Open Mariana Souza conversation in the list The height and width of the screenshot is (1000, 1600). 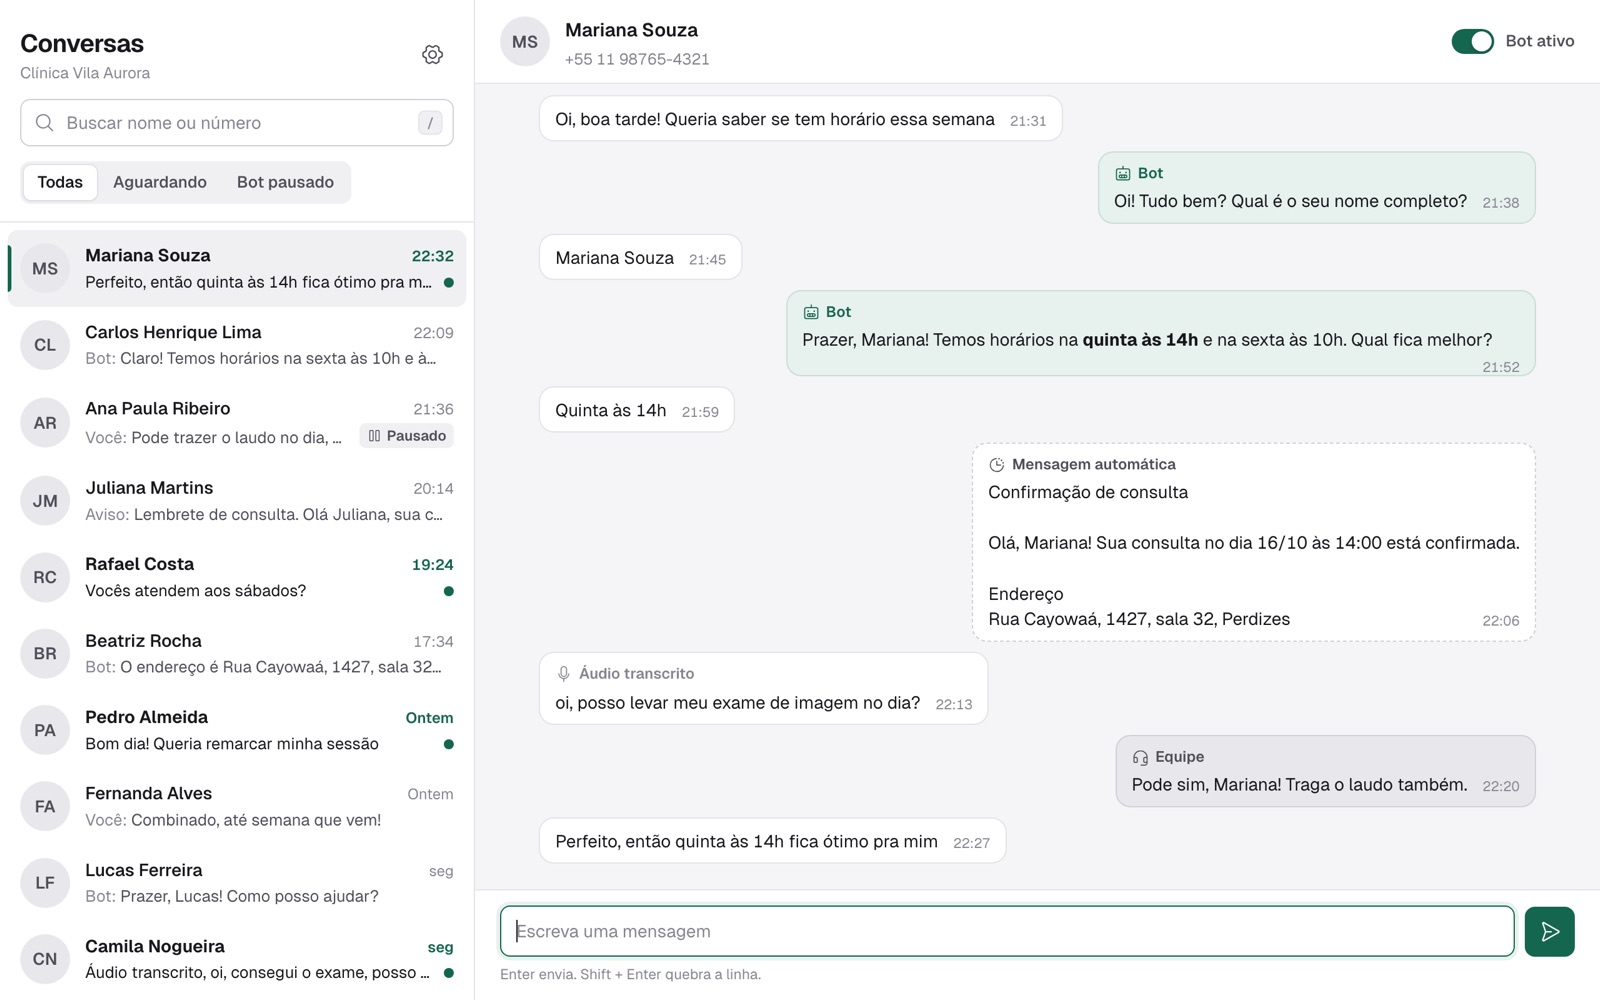pyautogui.click(x=237, y=269)
